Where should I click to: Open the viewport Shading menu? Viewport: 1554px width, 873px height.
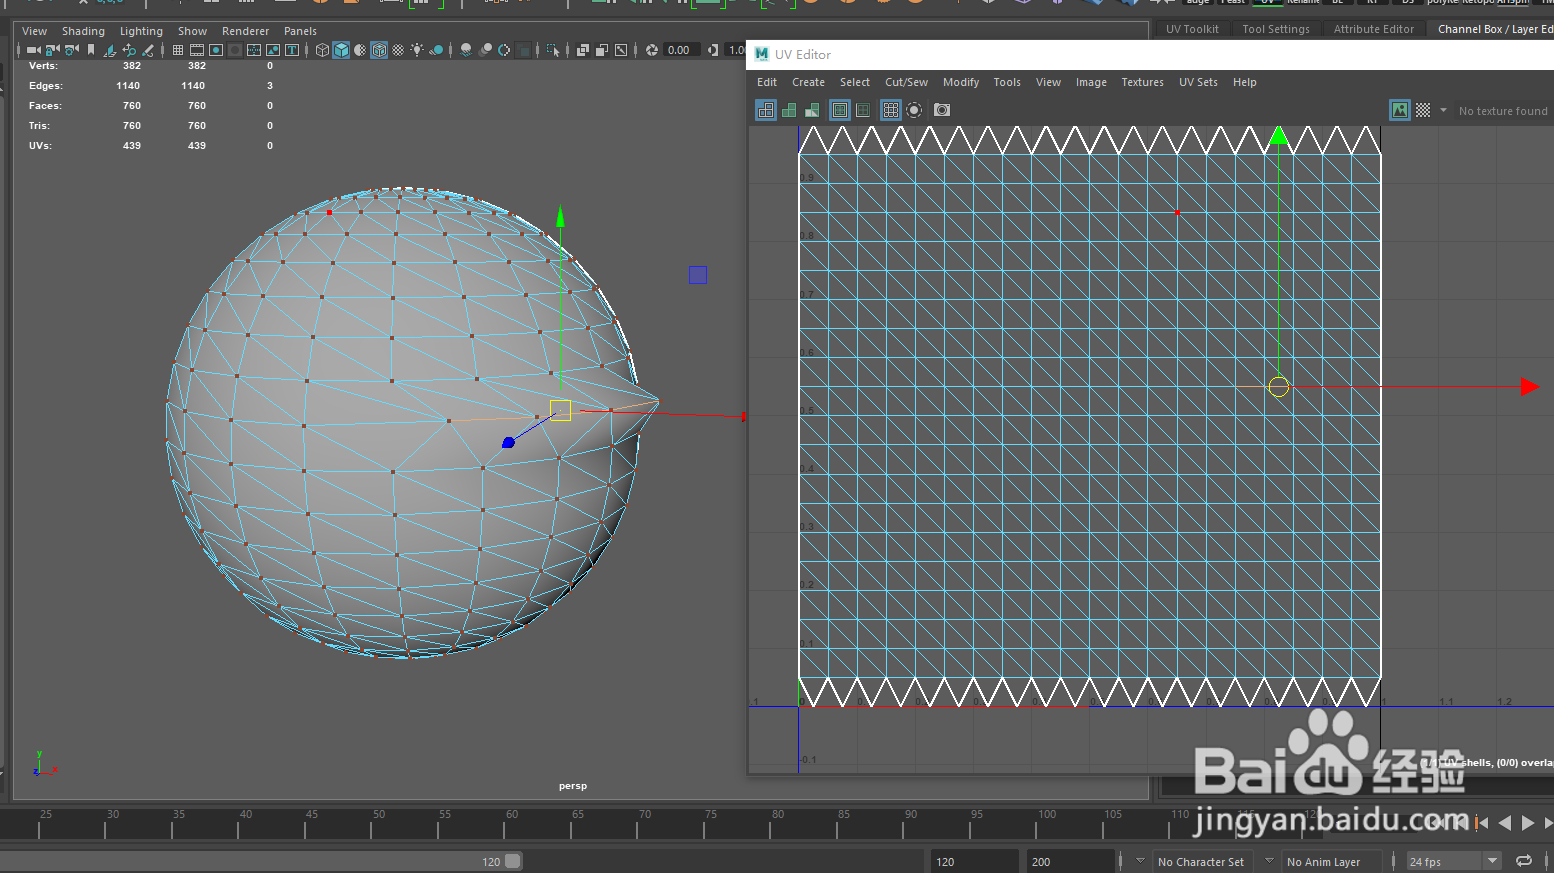[83, 31]
